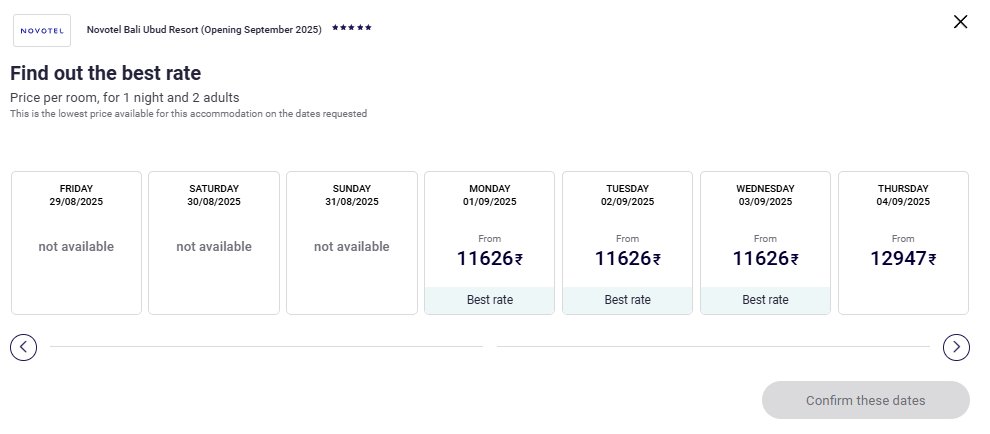Close the best rate dialog
Screen dimensions: 990x434
coord(960,22)
